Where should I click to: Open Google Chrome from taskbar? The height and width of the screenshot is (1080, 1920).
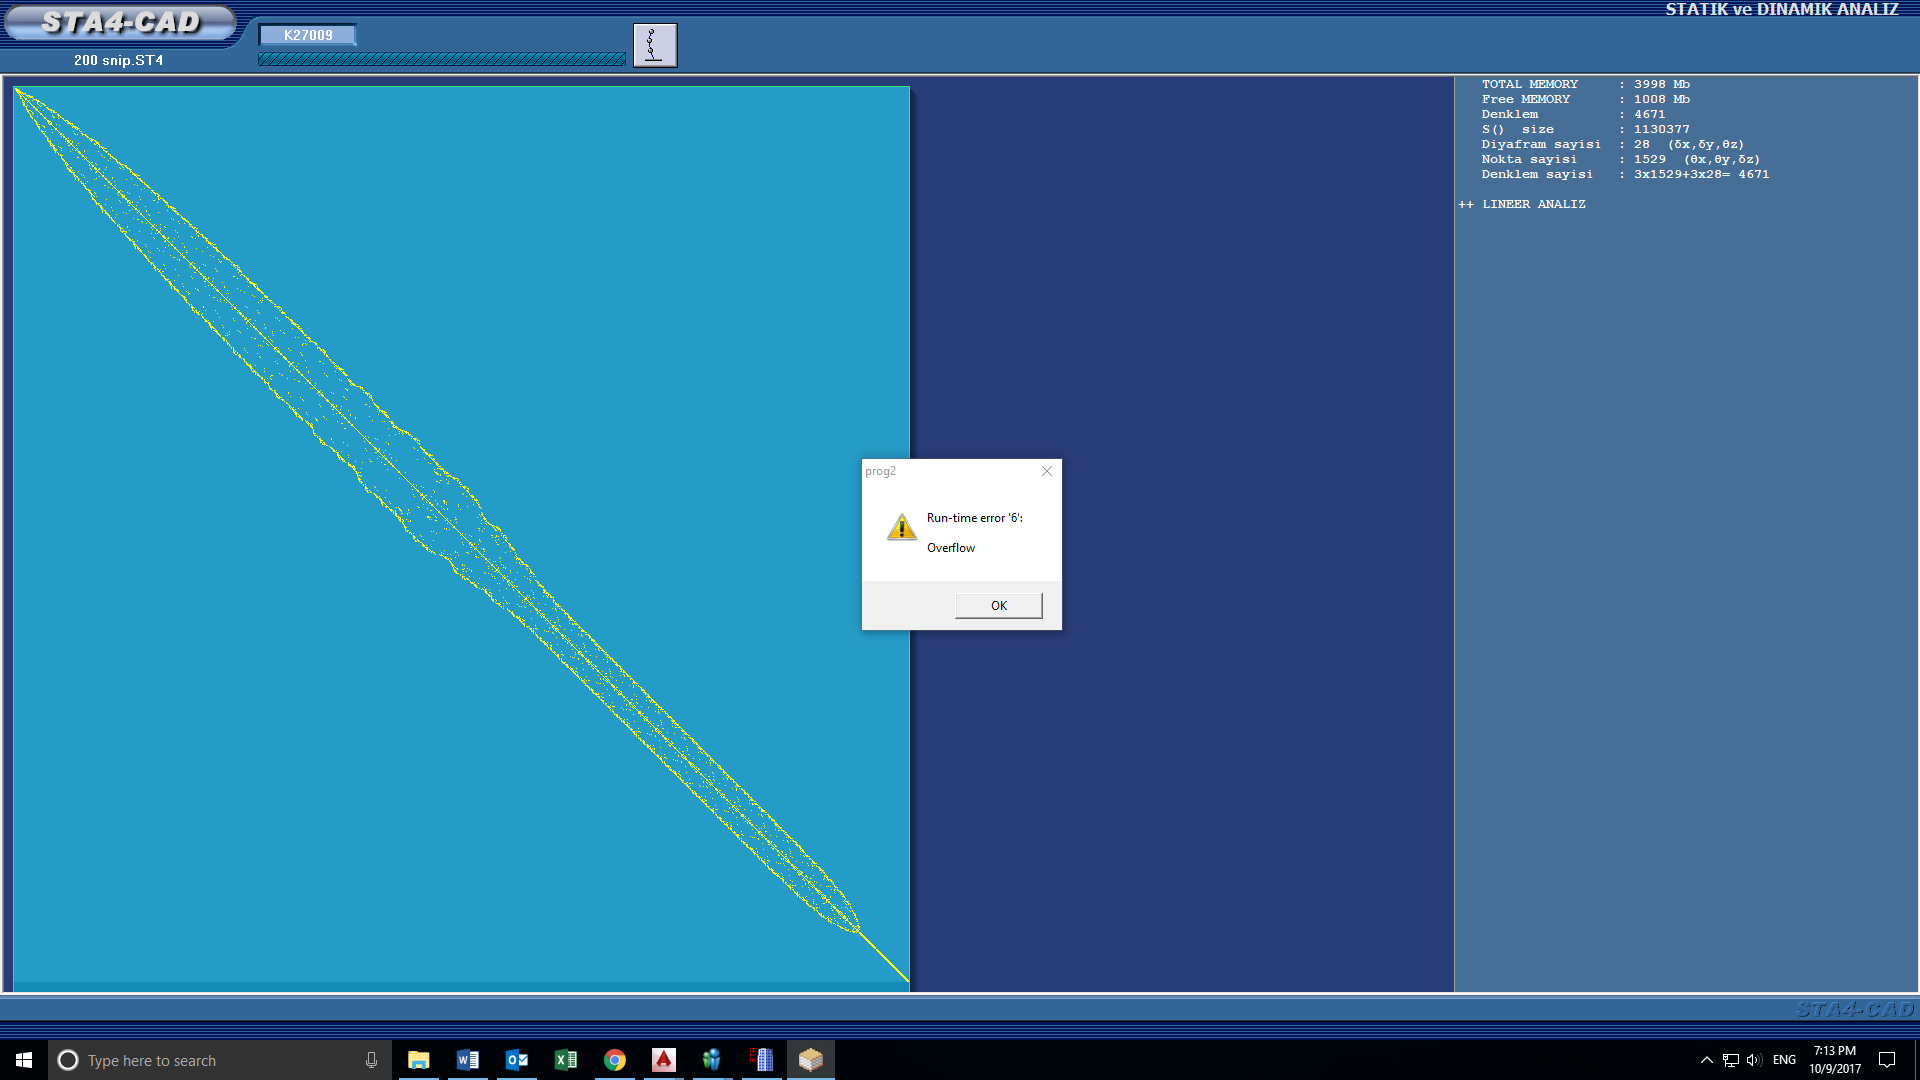pos(614,1060)
